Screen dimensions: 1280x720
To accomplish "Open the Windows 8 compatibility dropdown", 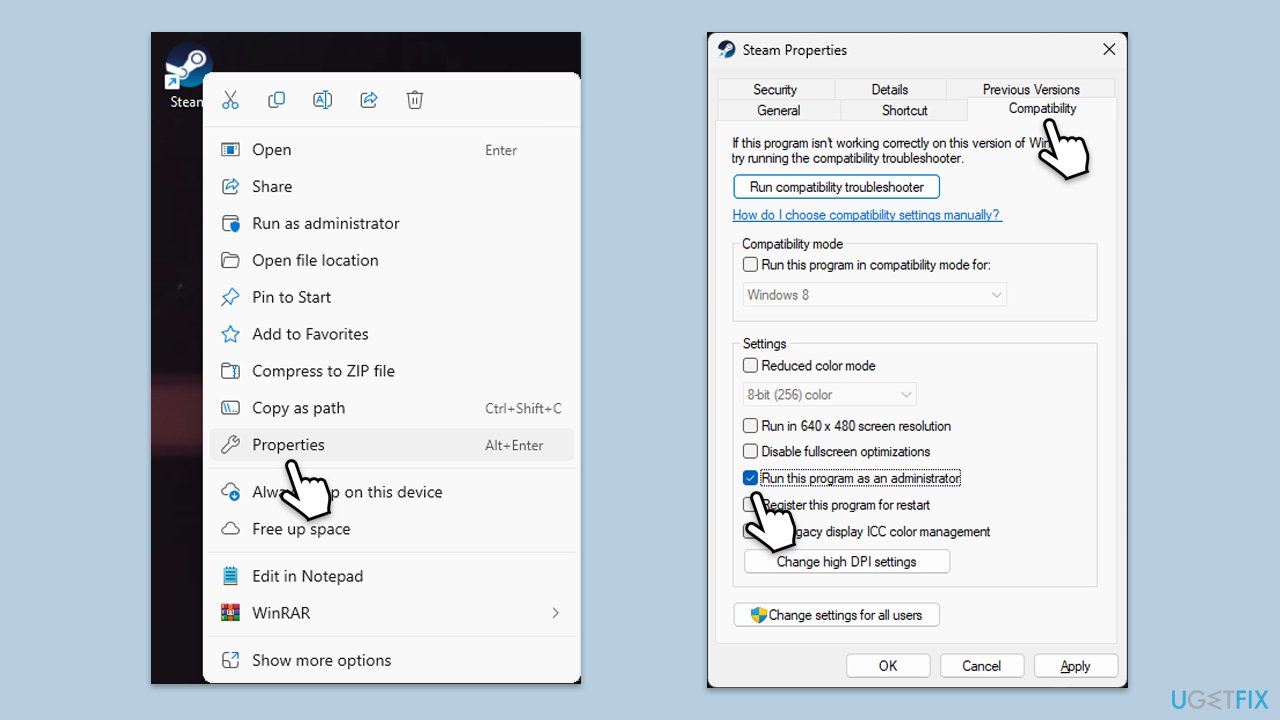I will click(875, 295).
